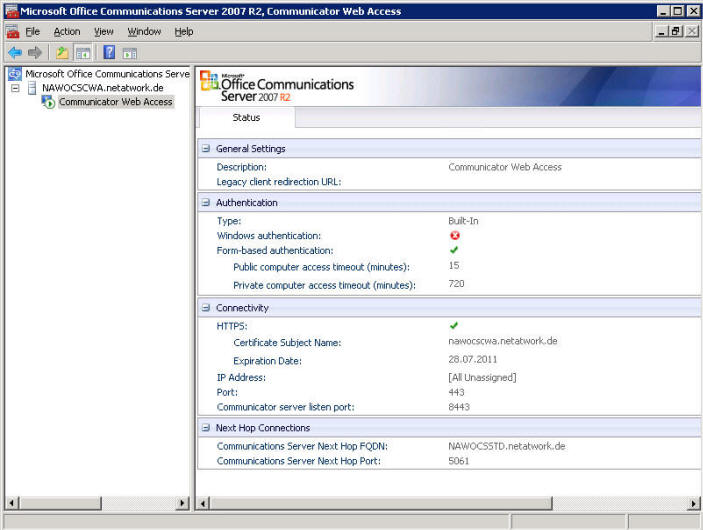The image size is (703, 530).
Task: Open the Help menu
Action: (x=184, y=32)
